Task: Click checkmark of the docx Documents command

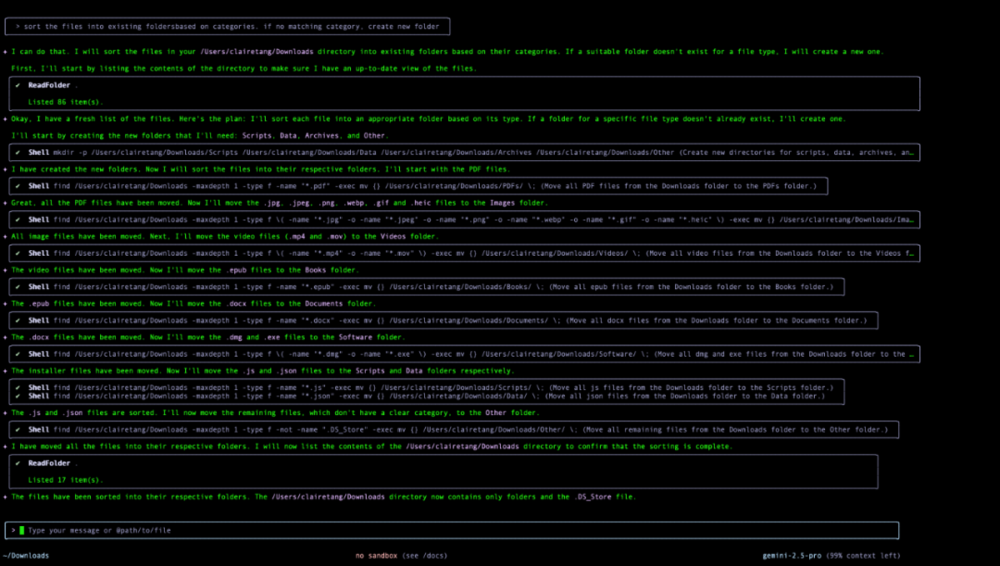Action: (18, 321)
